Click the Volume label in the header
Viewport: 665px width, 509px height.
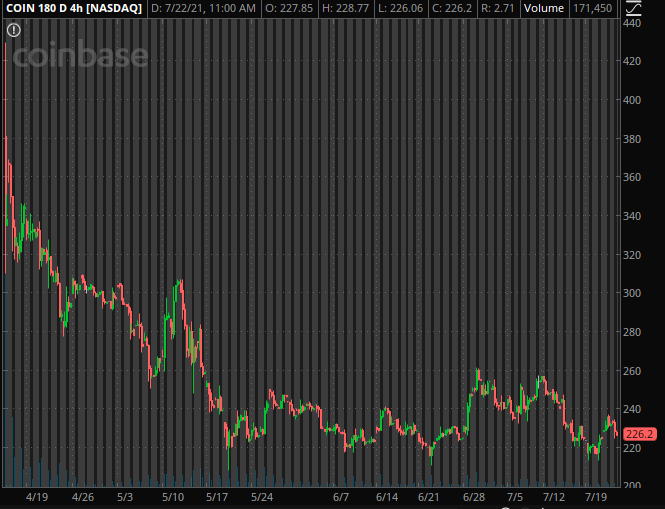544,8
